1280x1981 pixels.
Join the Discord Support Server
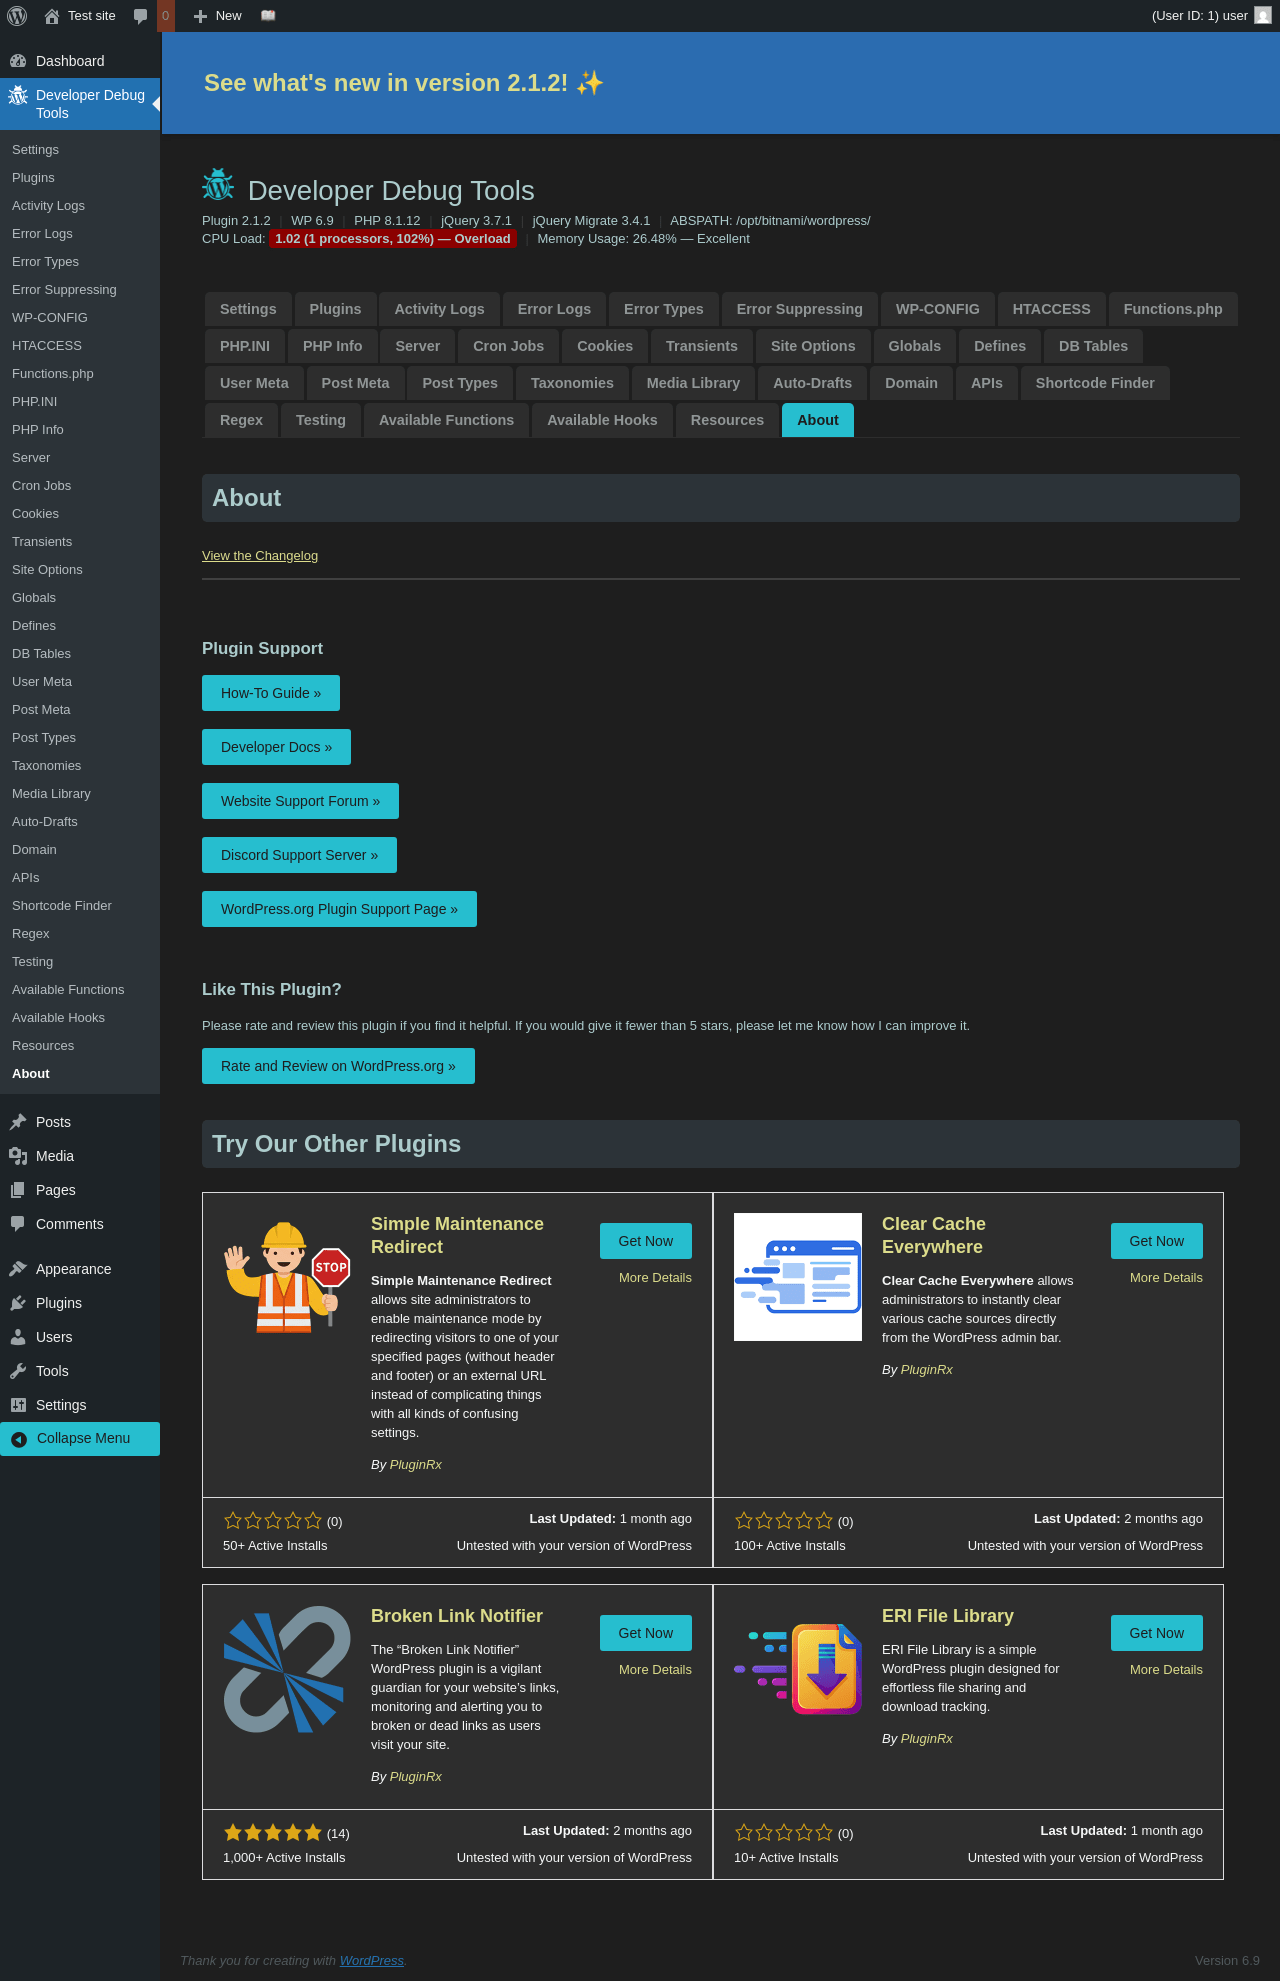[299, 855]
